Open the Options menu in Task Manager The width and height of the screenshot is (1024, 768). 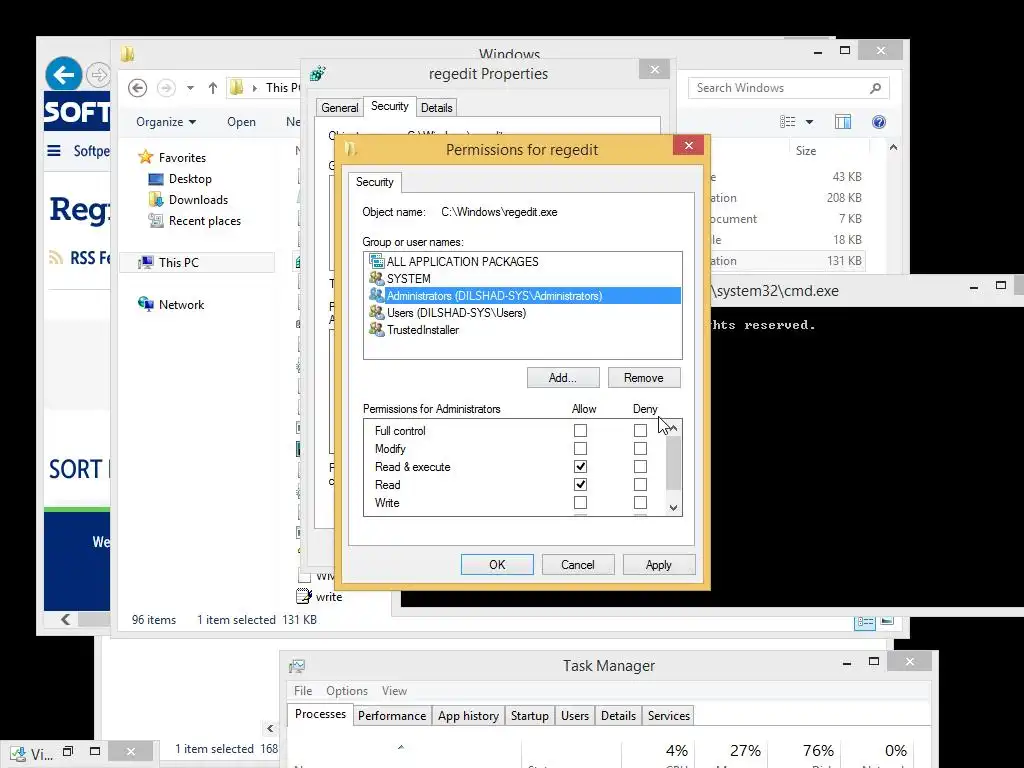coord(347,691)
